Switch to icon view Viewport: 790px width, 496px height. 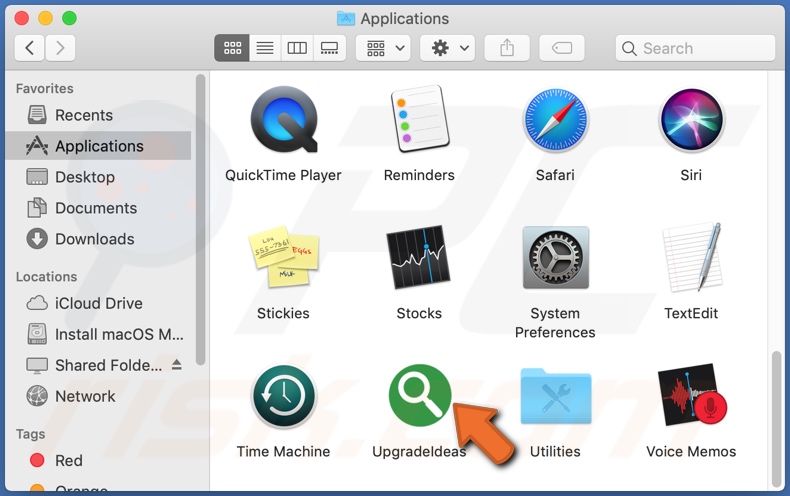click(x=232, y=48)
